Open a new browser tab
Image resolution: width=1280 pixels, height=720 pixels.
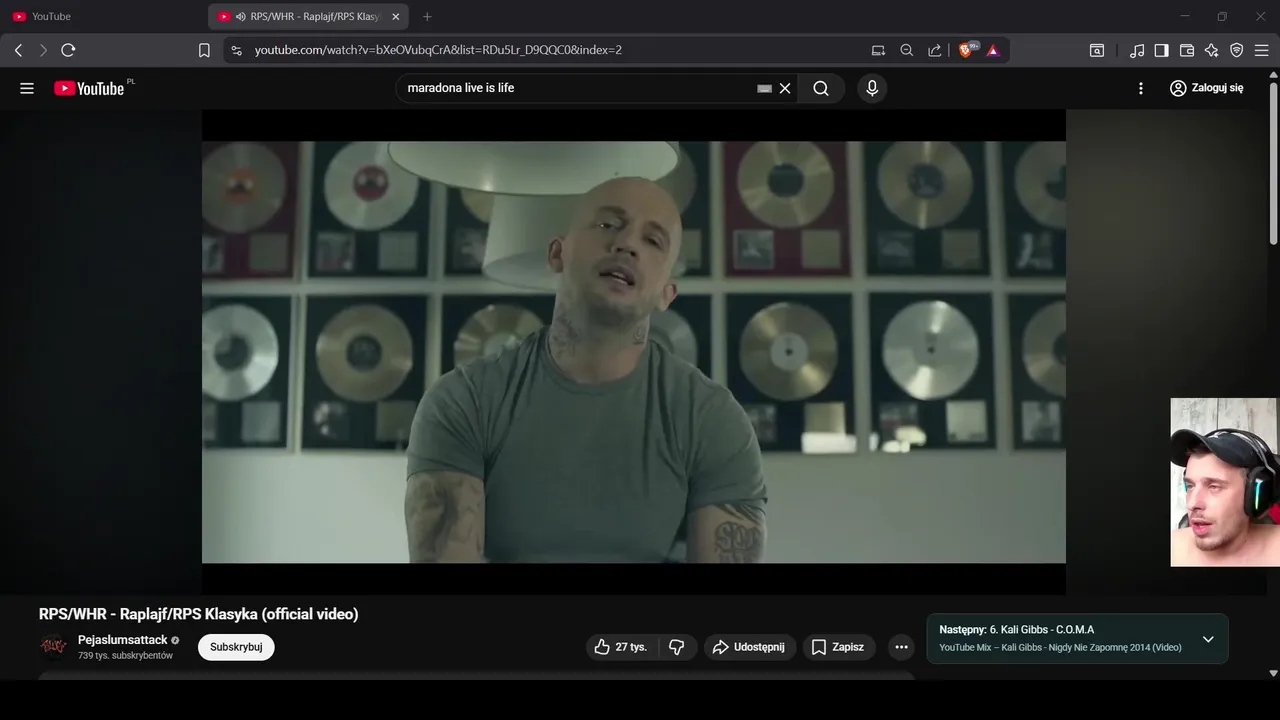click(427, 17)
